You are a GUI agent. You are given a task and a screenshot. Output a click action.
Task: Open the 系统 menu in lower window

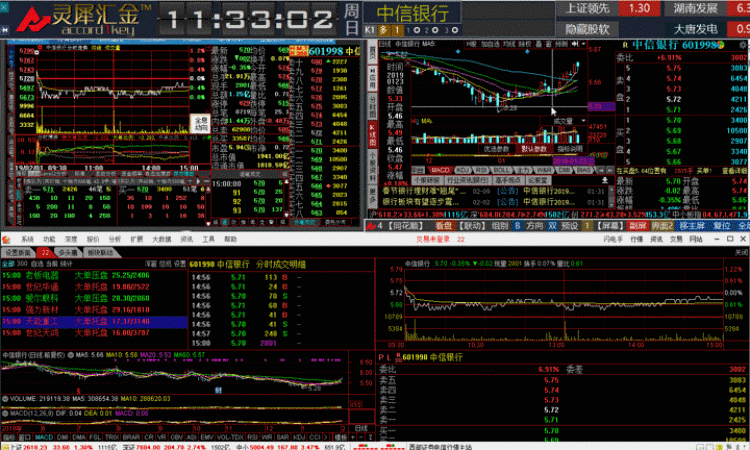click(x=27, y=239)
